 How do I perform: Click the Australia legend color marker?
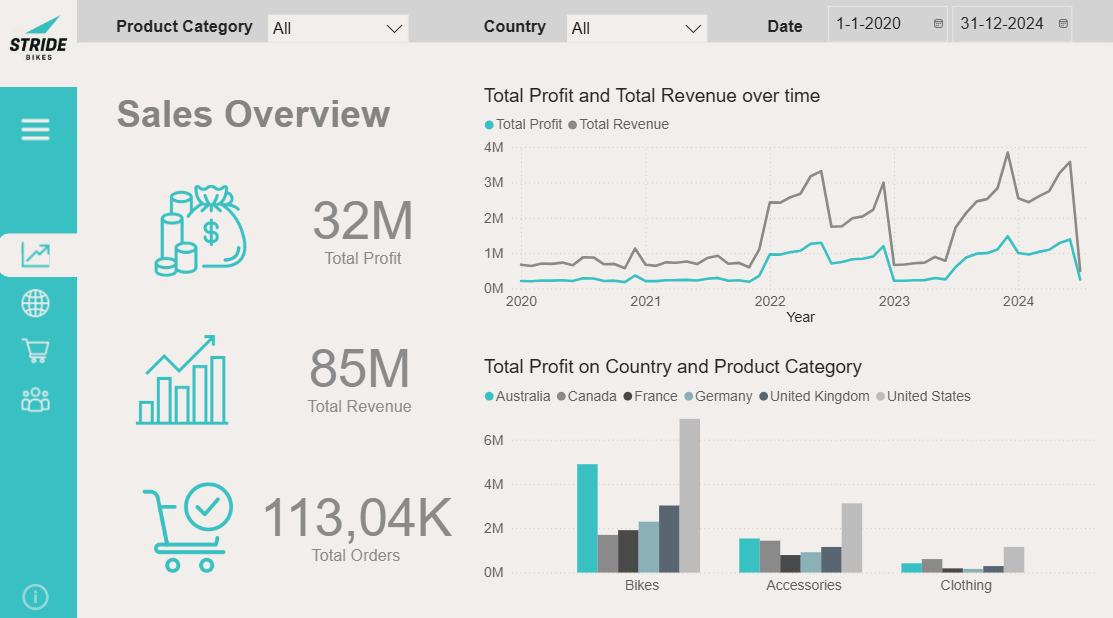pos(489,397)
